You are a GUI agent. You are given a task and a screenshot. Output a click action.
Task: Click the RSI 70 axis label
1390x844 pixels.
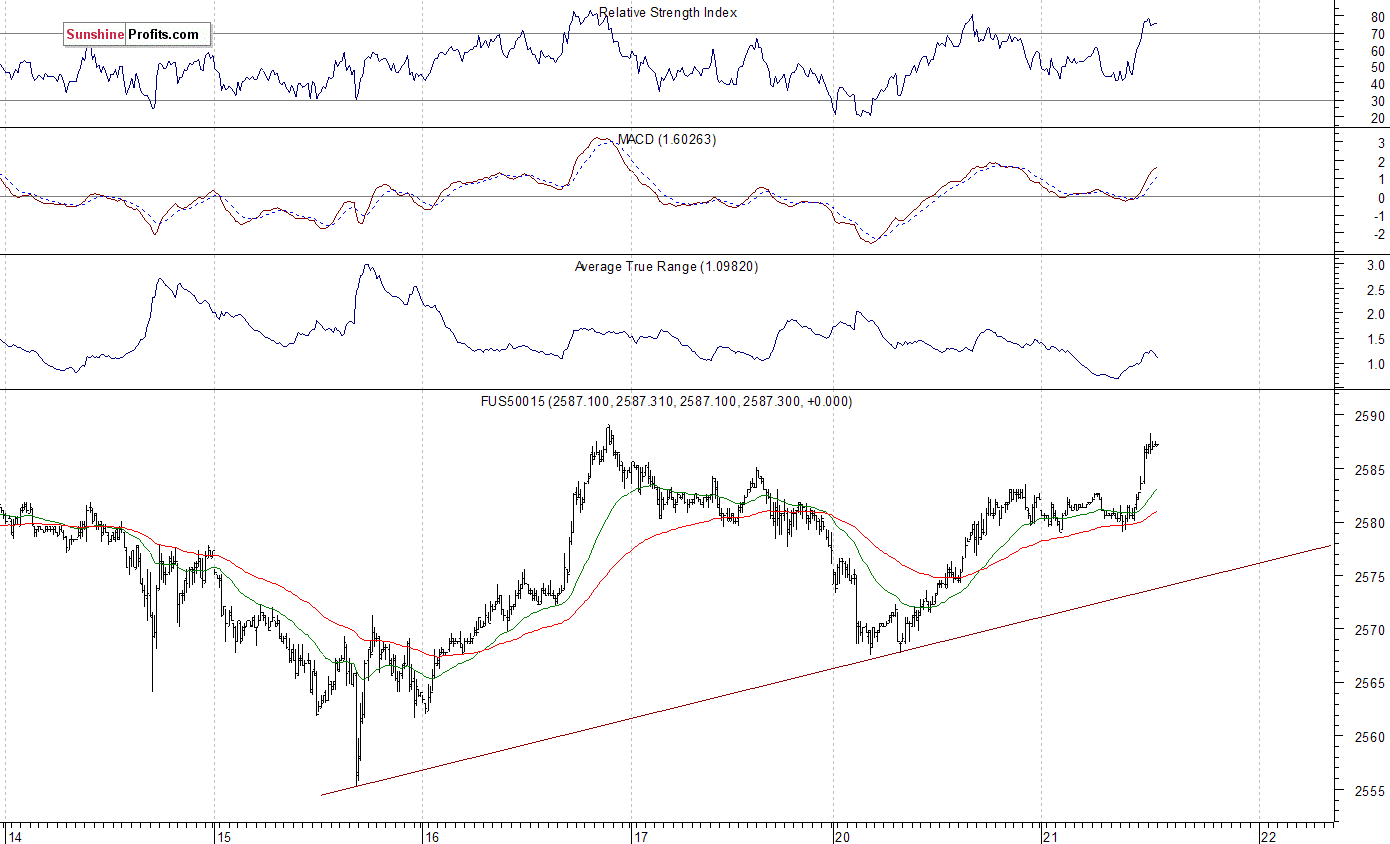point(1376,33)
